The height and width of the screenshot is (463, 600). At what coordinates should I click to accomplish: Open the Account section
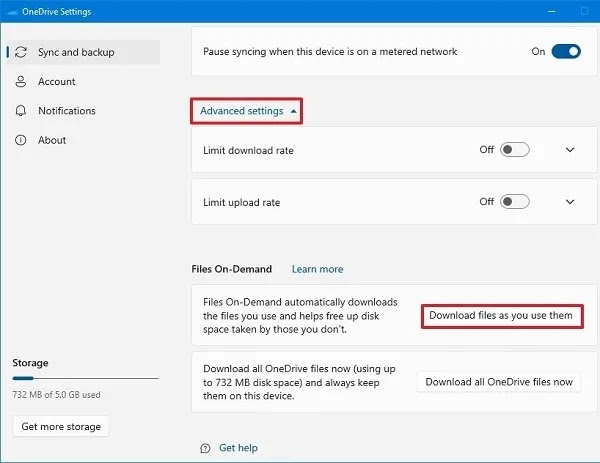pyautogui.click(x=83, y=82)
